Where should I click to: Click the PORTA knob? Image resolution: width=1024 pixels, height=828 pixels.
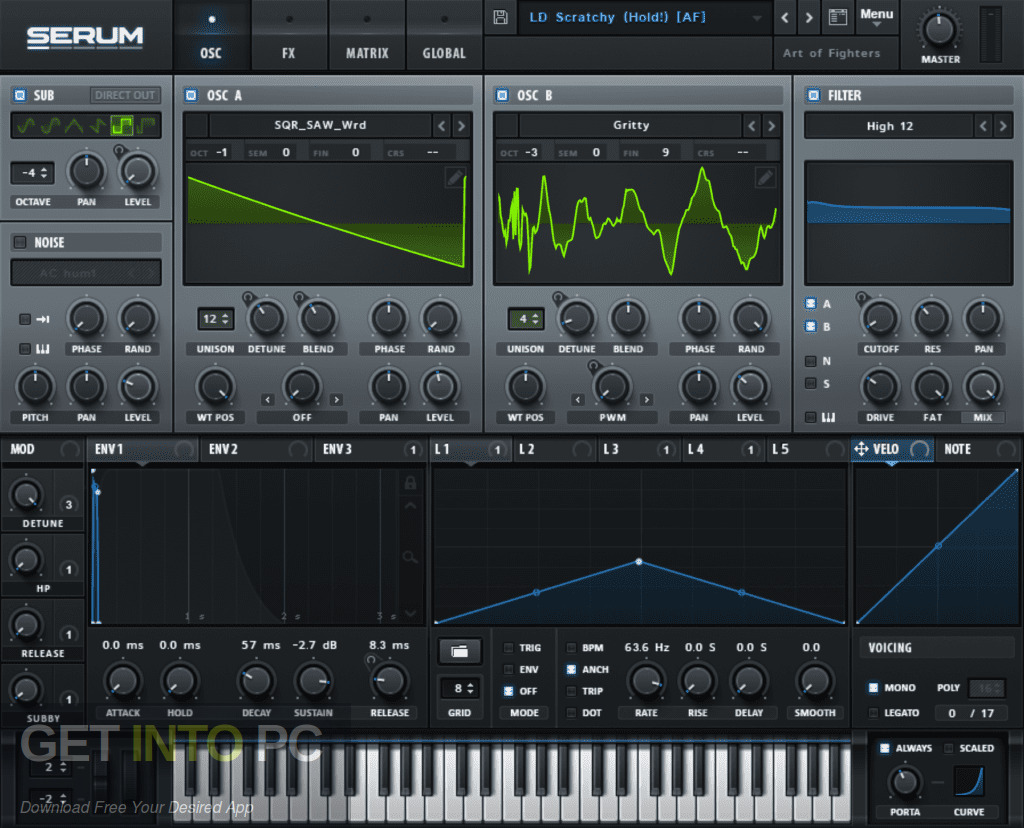[x=904, y=782]
